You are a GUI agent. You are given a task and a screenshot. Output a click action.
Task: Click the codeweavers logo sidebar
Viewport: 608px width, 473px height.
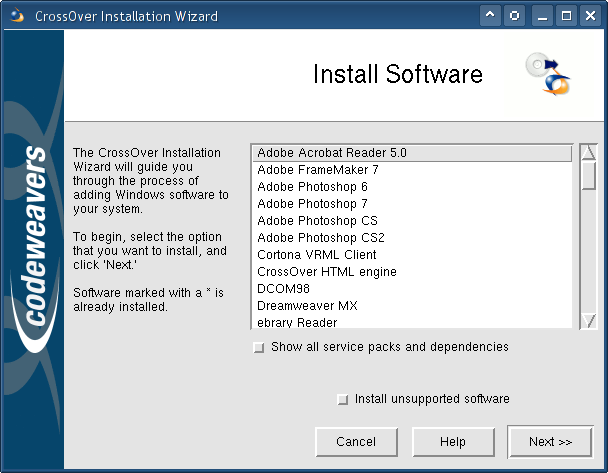click(33, 249)
